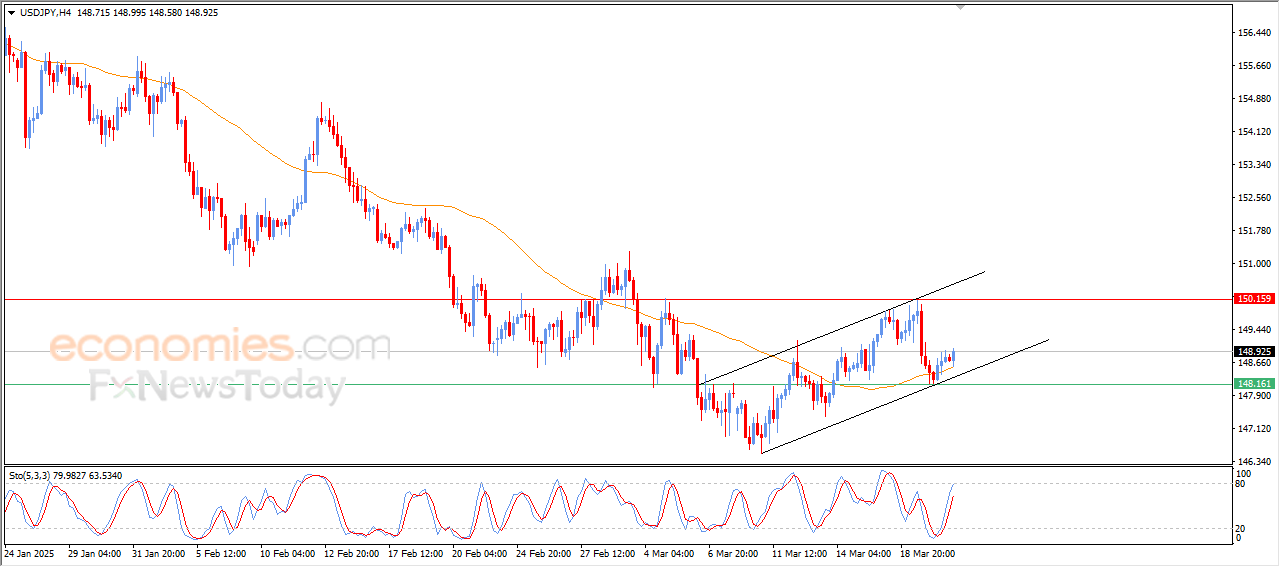The image size is (1280, 567).
Task: Click the 6 Mar 20:00 time label
Action: point(735,553)
